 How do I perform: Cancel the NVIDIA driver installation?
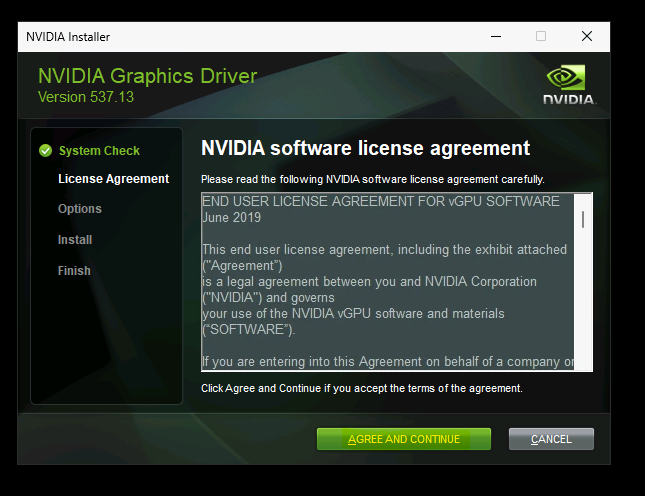point(551,439)
